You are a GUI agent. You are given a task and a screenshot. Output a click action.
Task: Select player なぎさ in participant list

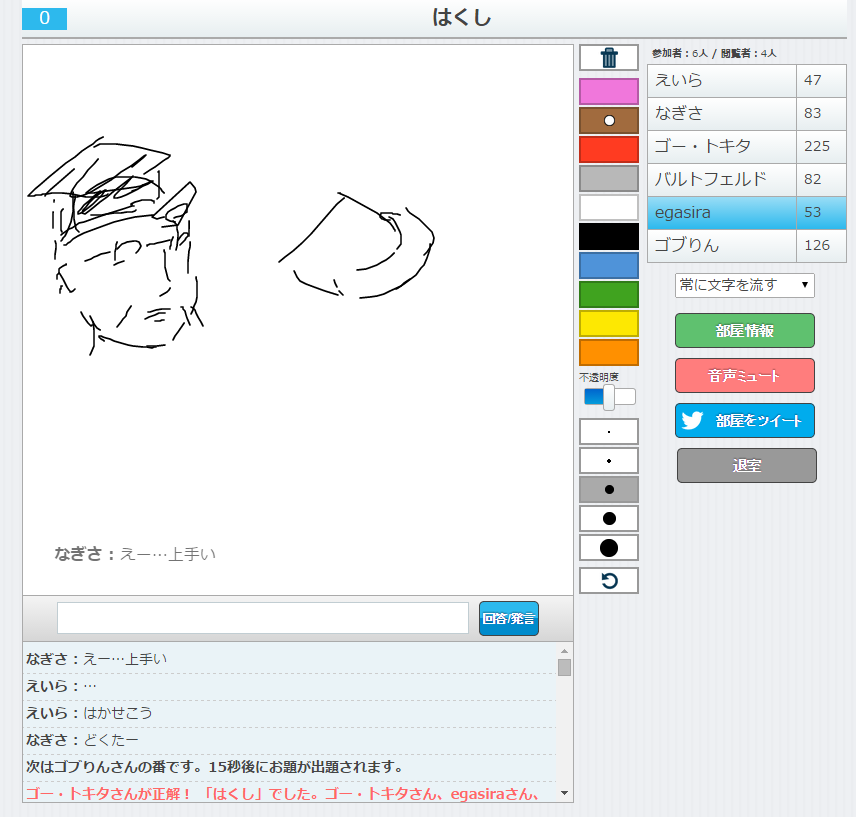[x=722, y=114]
